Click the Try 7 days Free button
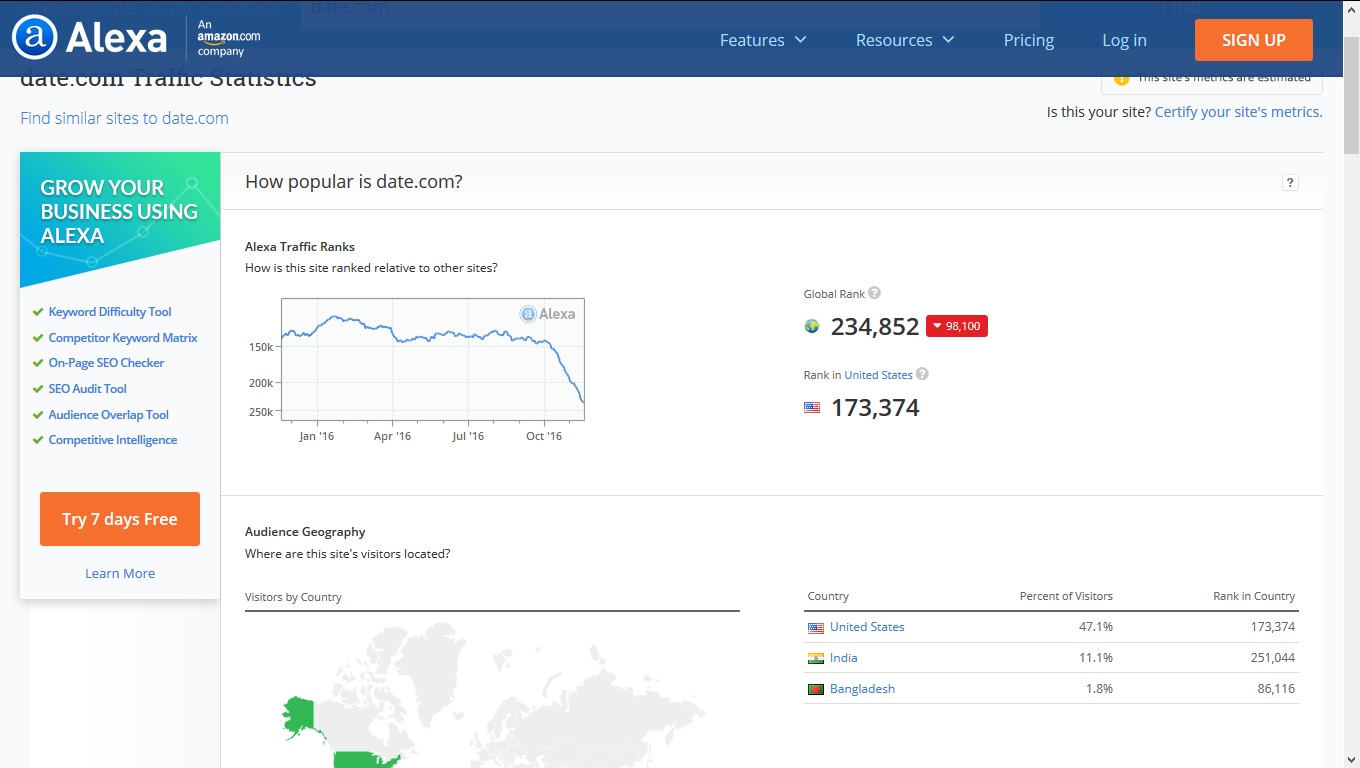The image size is (1360, 768). coord(120,519)
